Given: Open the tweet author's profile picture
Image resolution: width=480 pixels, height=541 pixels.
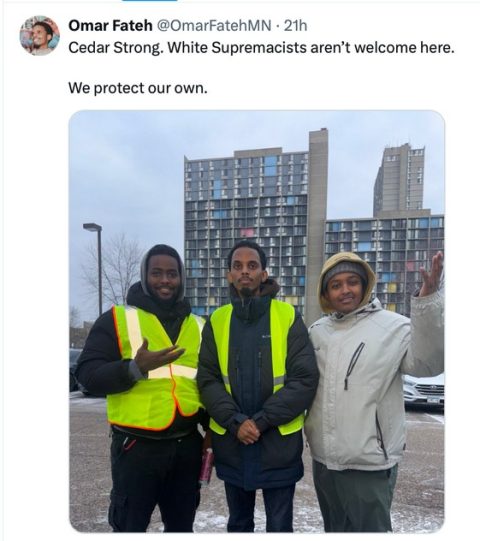Looking at the screenshot, I should pos(39,36).
